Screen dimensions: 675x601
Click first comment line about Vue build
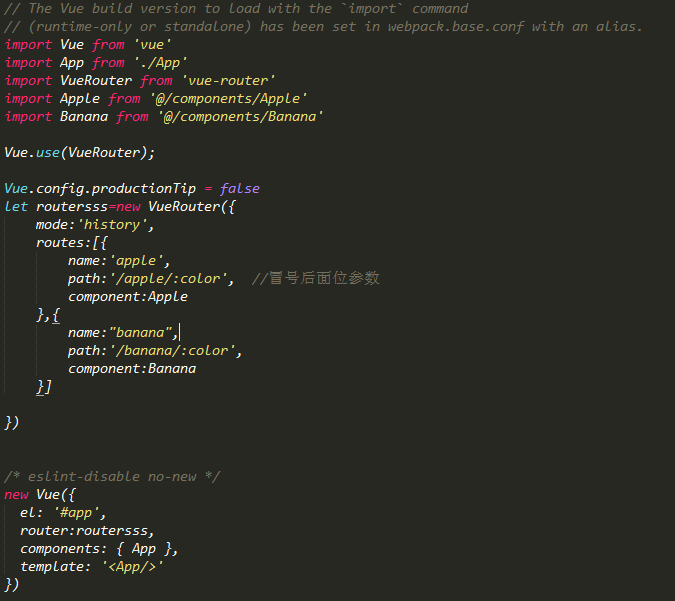pyautogui.click(x=236, y=9)
